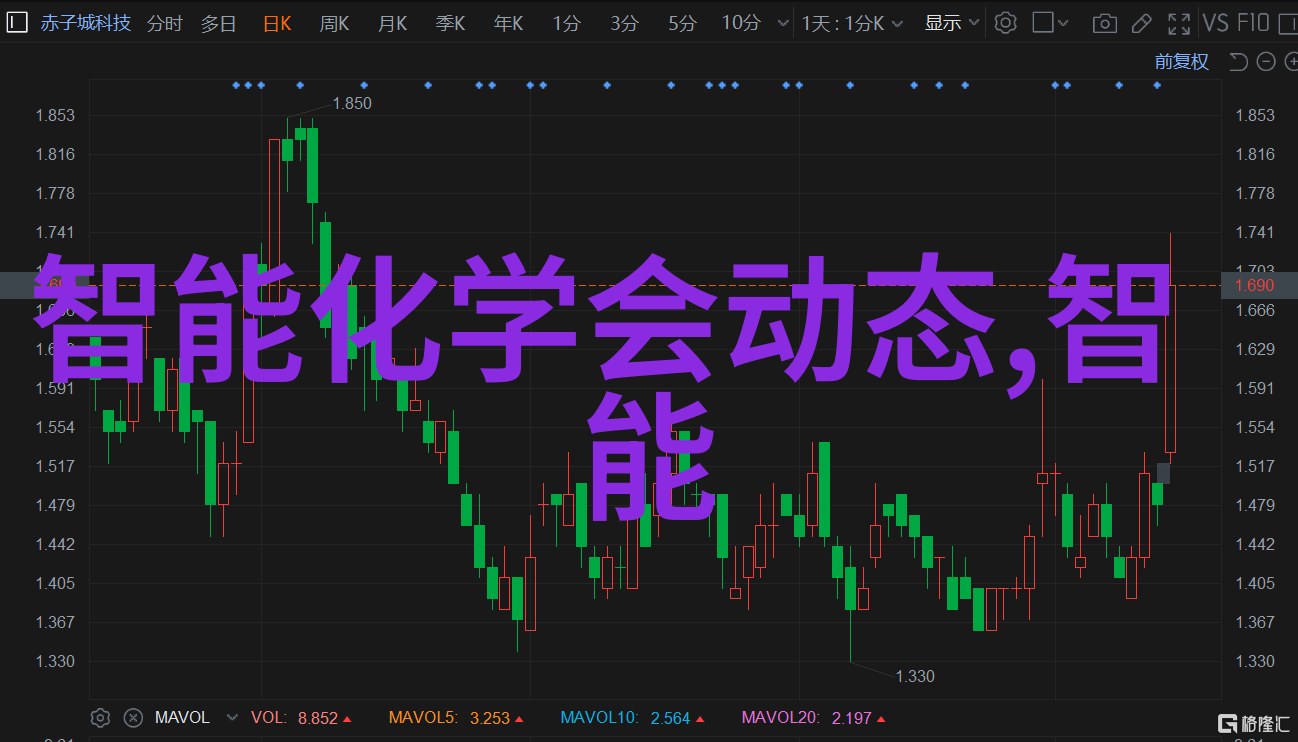Viewport: 1298px width, 742px height.
Task: Take a chart screenshot with camera icon
Action: (1104, 23)
